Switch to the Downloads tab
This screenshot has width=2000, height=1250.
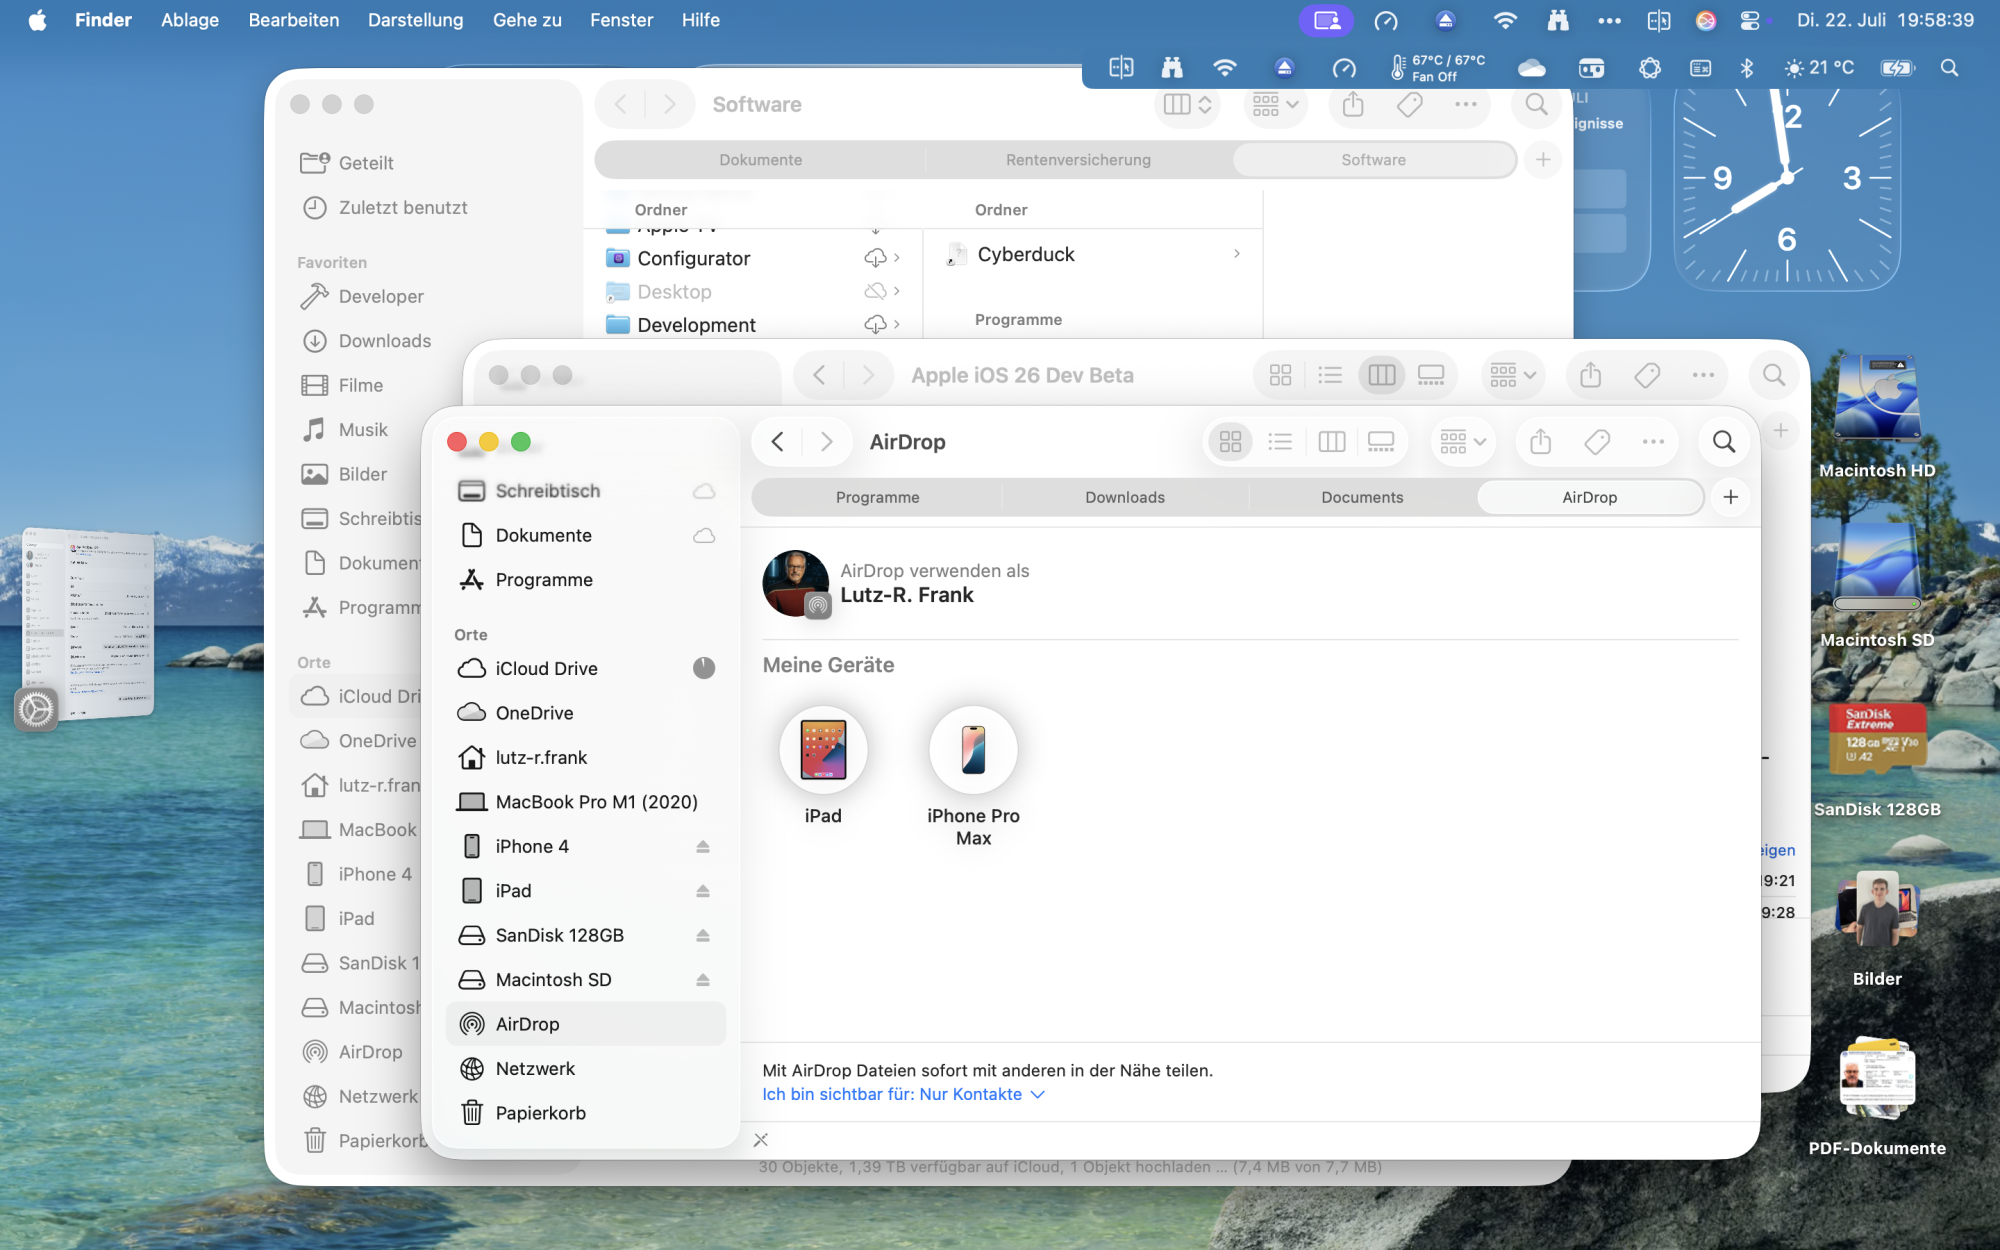(1125, 497)
